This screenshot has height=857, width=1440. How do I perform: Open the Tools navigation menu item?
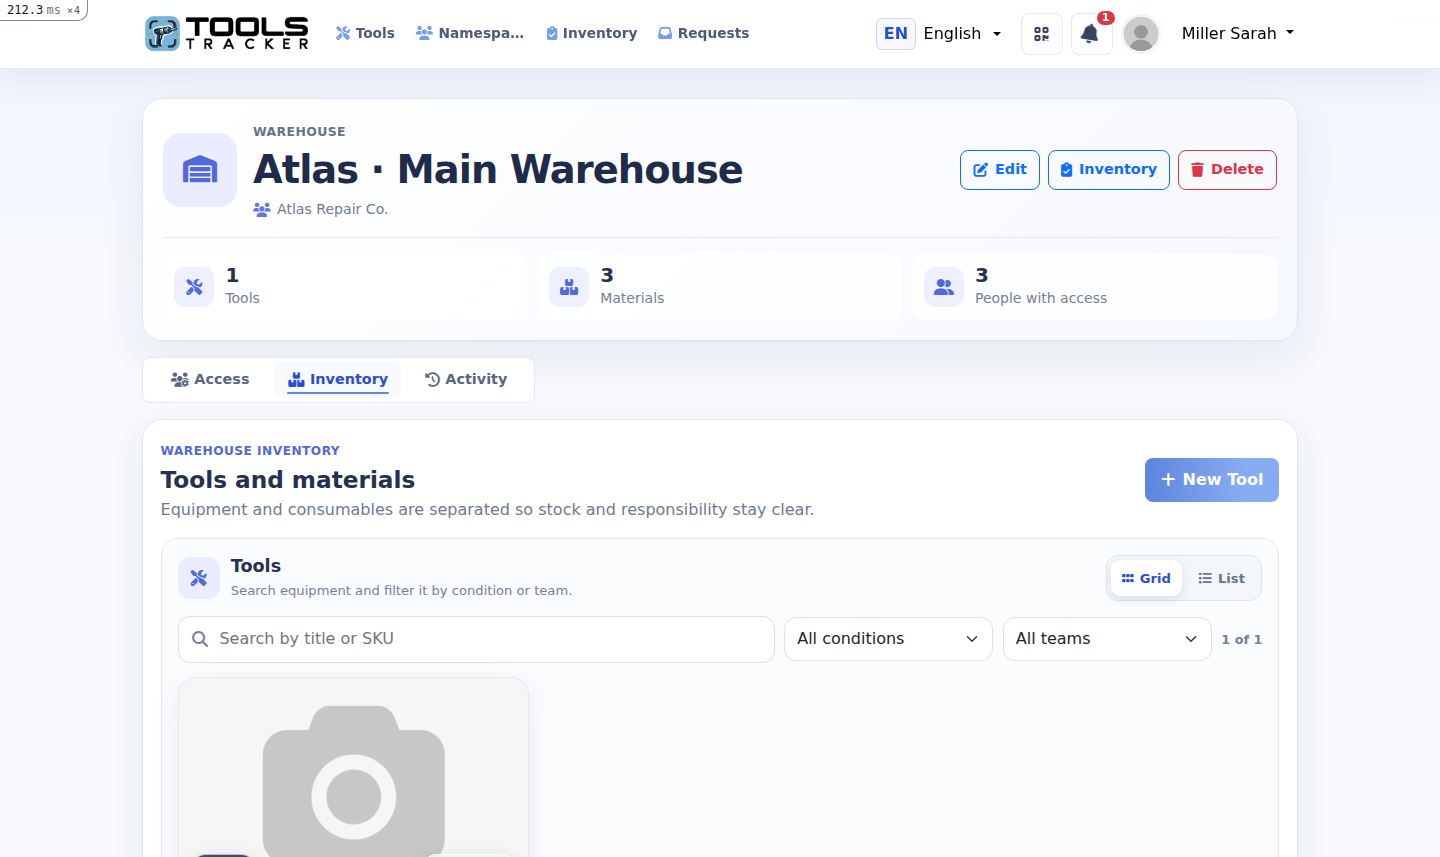365,33
